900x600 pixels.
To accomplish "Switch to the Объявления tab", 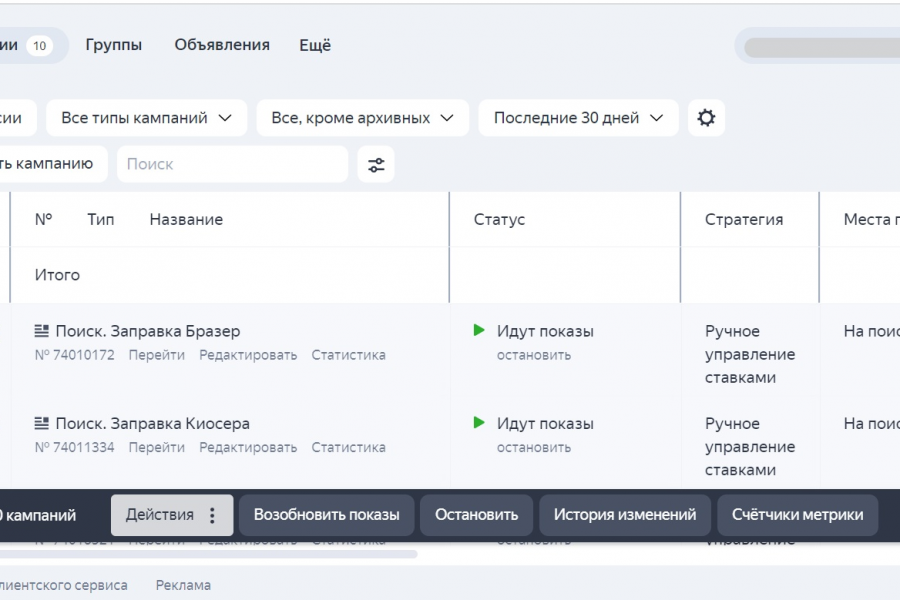I will pos(222,45).
